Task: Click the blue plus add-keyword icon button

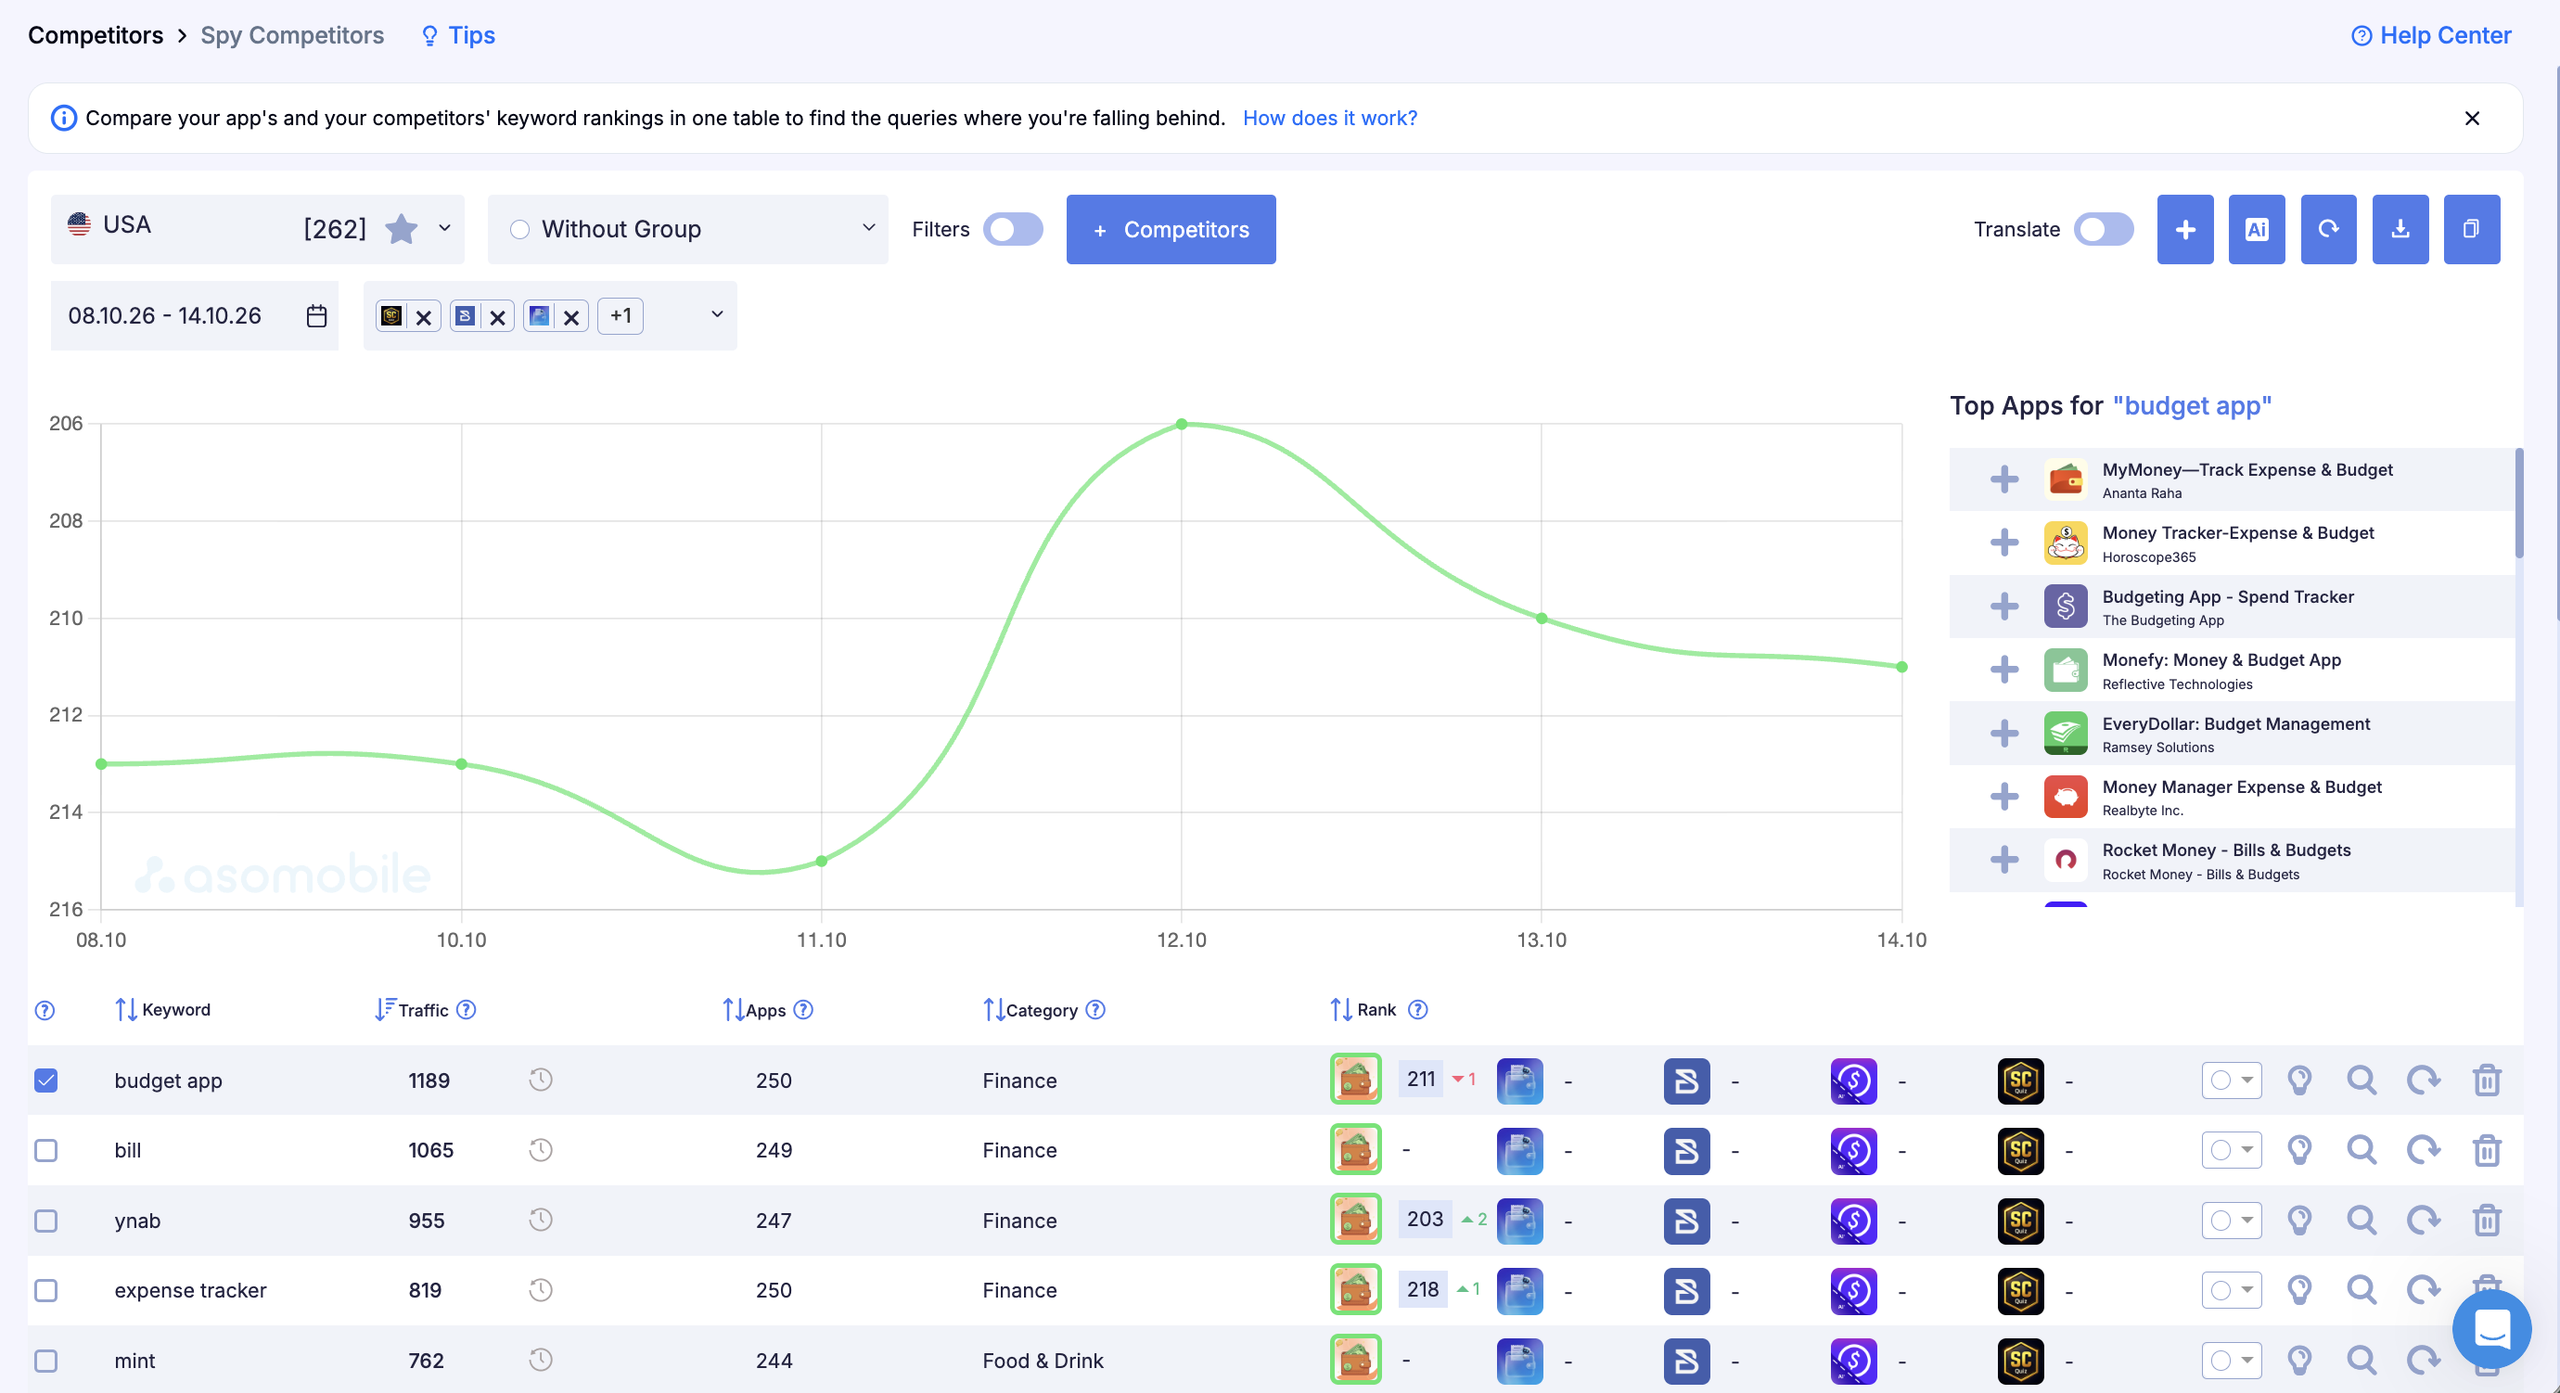Action: 2185,229
